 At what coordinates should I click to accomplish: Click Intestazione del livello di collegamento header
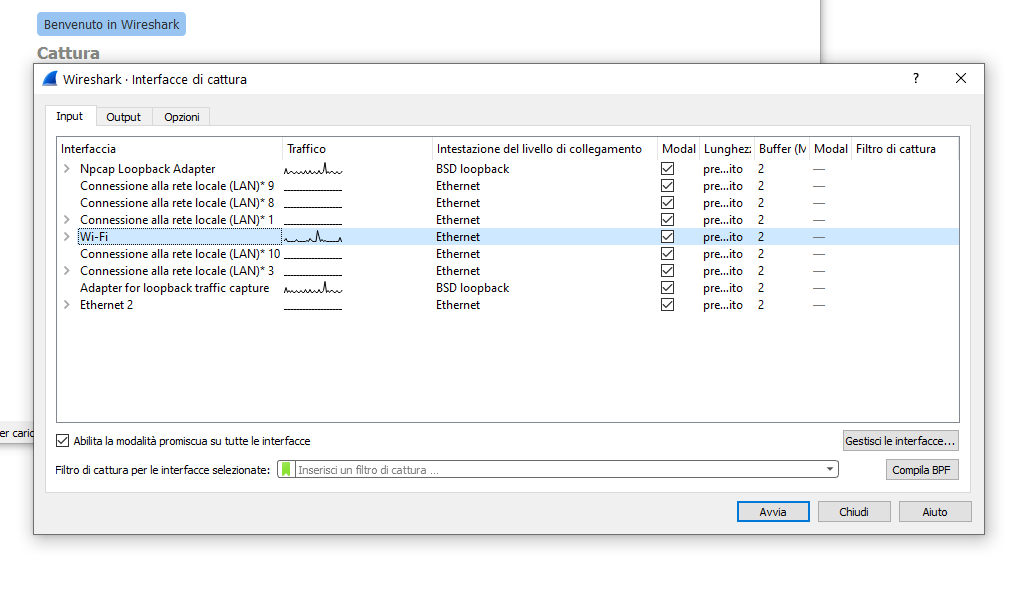click(x=545, y=149)
